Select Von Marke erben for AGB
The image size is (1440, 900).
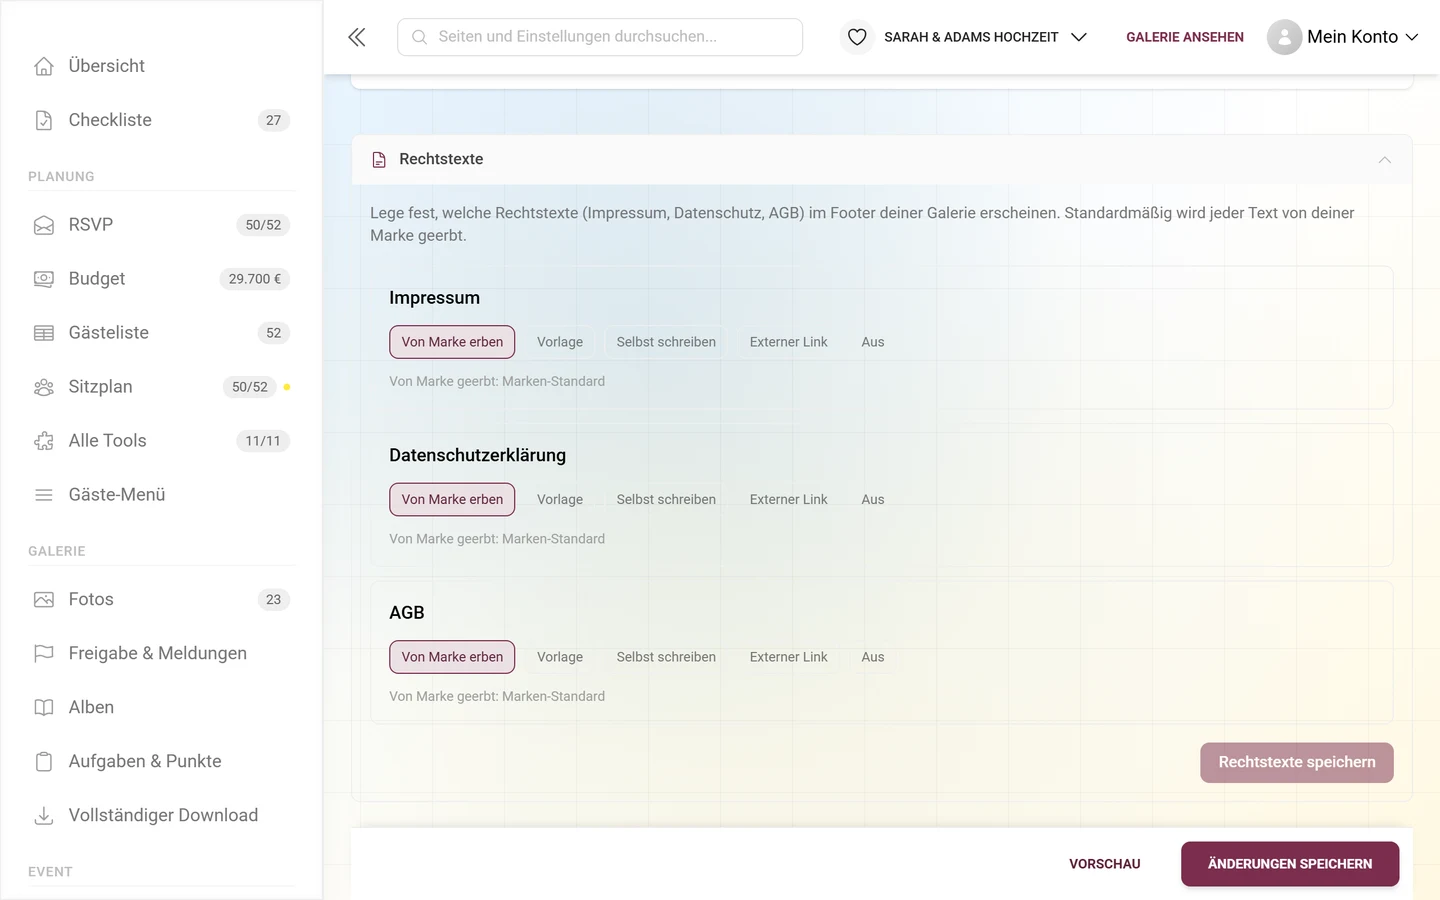(452, 657)
